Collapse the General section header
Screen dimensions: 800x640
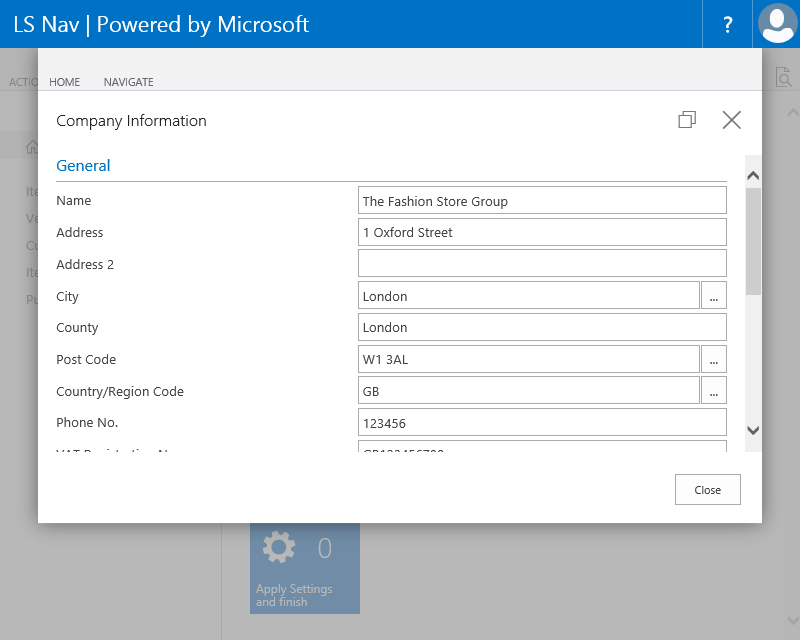83,166
